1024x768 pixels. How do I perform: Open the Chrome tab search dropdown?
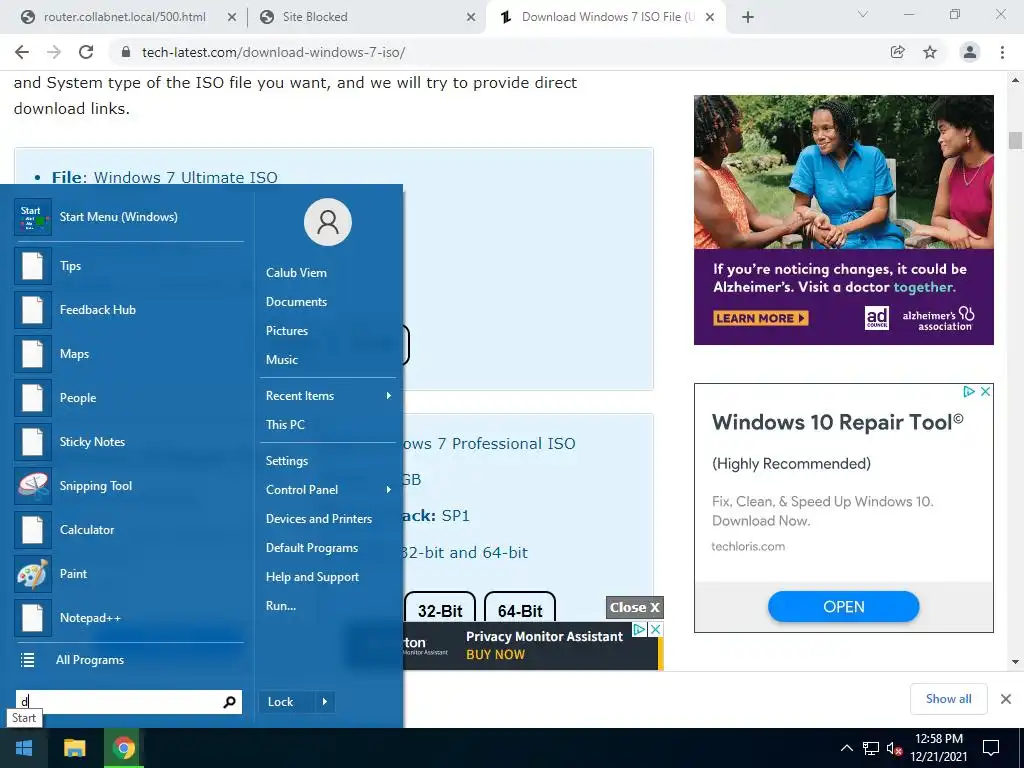pyautogui.click(x=863, y=14)
